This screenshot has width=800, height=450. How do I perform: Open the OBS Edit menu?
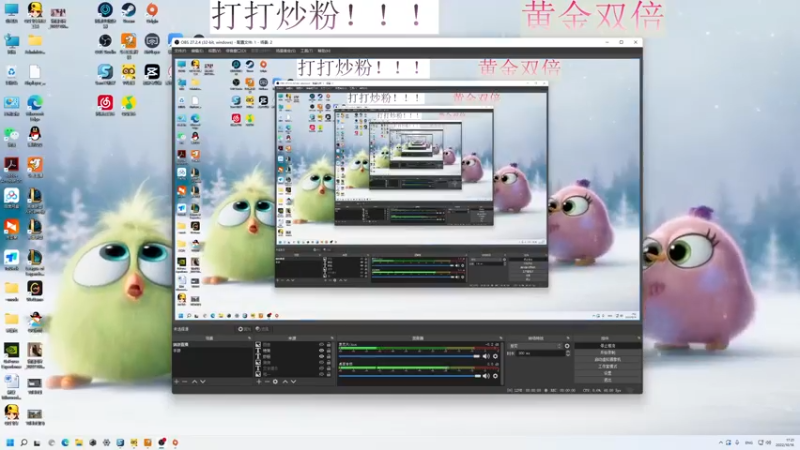coord(197,51)
